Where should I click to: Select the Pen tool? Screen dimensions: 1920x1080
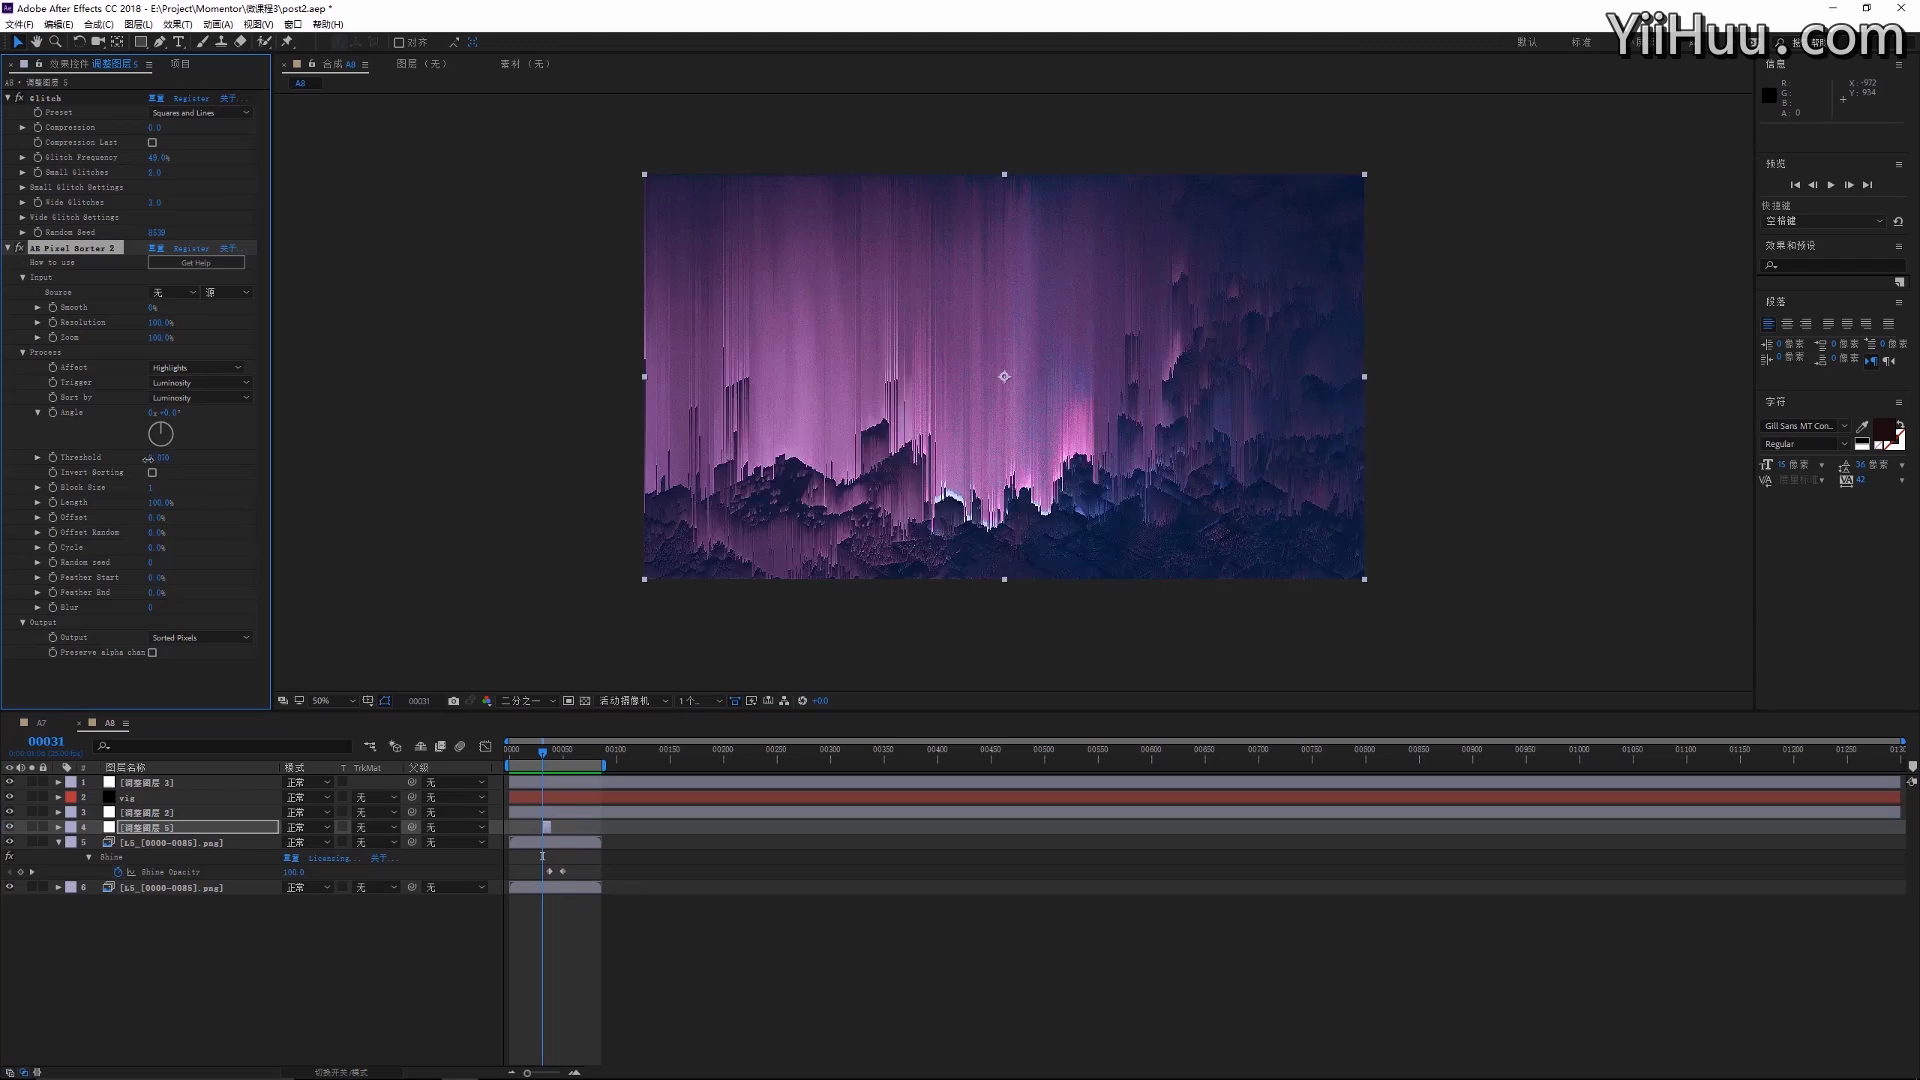click(160, 42)
